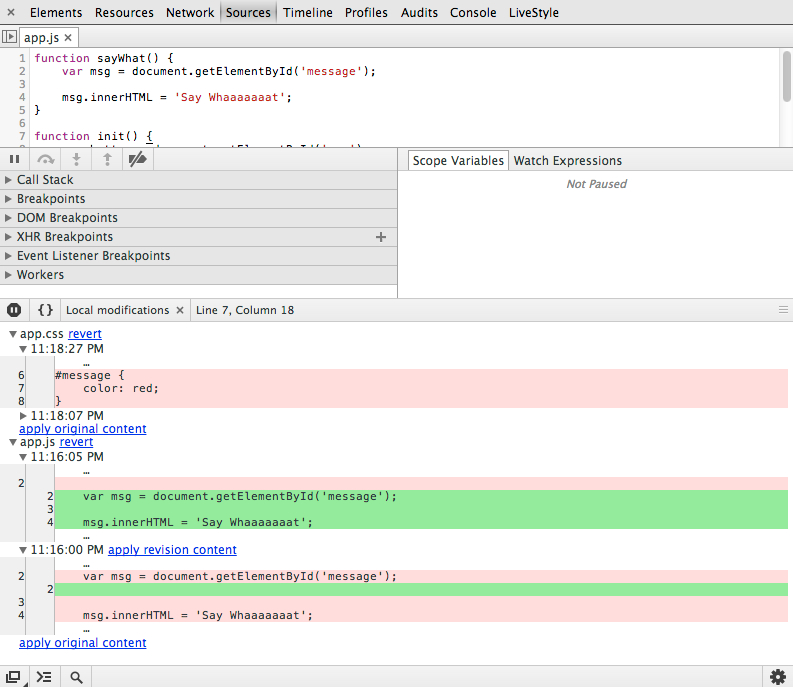Viewport: 793px width, 687px height.
Task: Collapse the 11:16:05 PM revision
Action: click(x=23, y=457)
